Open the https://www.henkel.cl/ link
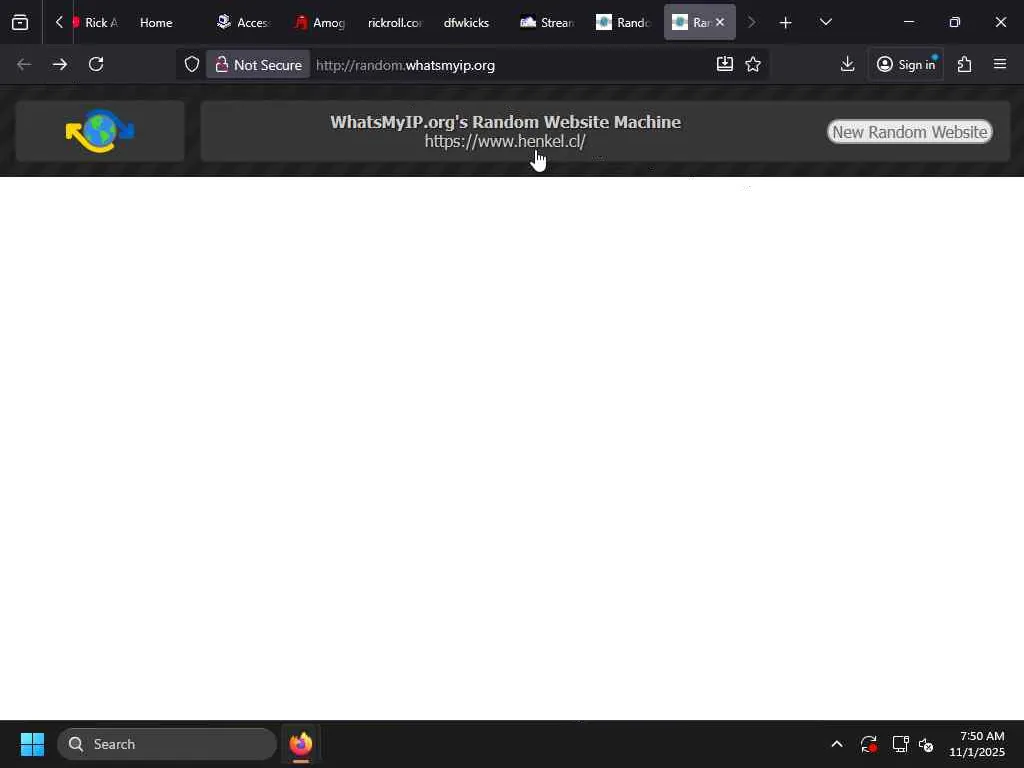 (x=505, y=141)
